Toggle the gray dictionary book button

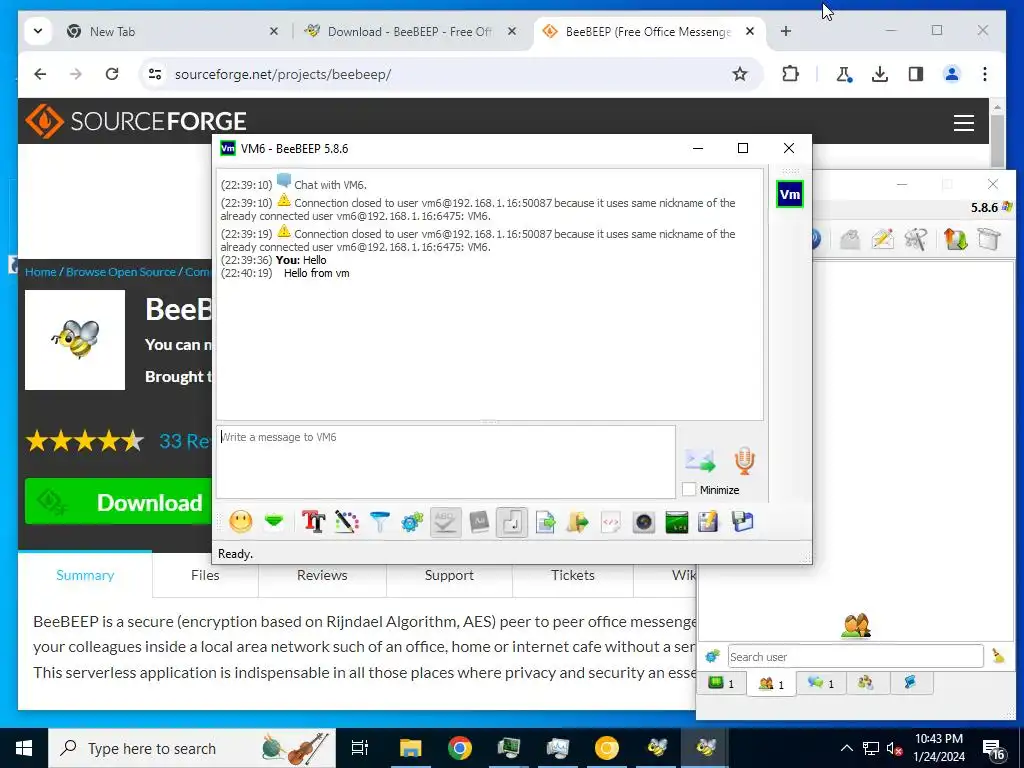click(479, 522)
